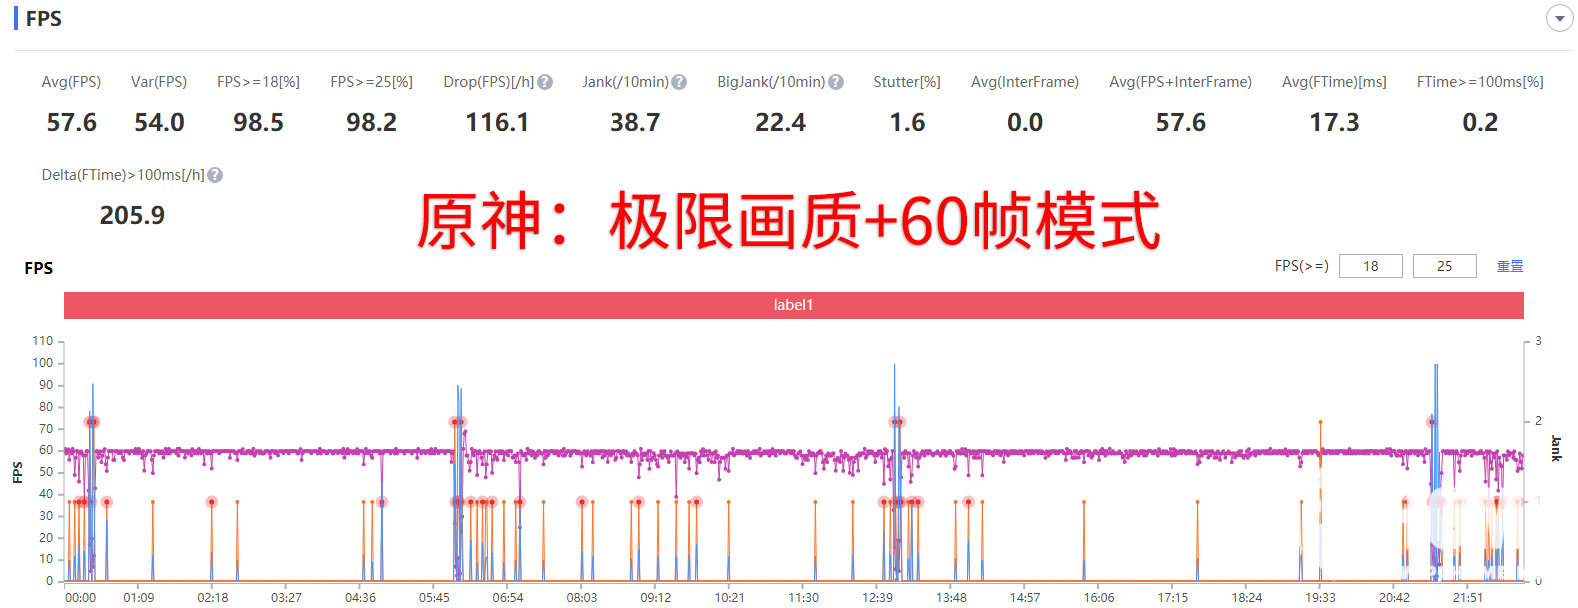Click the help icon next to Jank(/10min)
Screen dimensions: 1578x608
coord(679,82)
